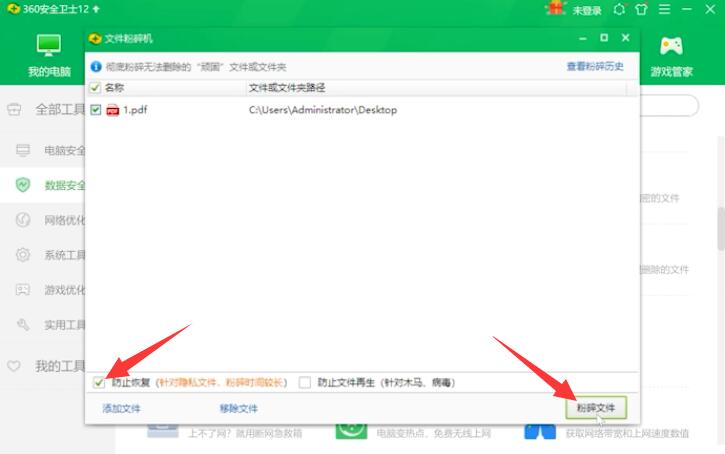Open the 查看粉碎历史 link
This screenshot has height=454, width=725.
pyautogui.click(x=595, y=66)
